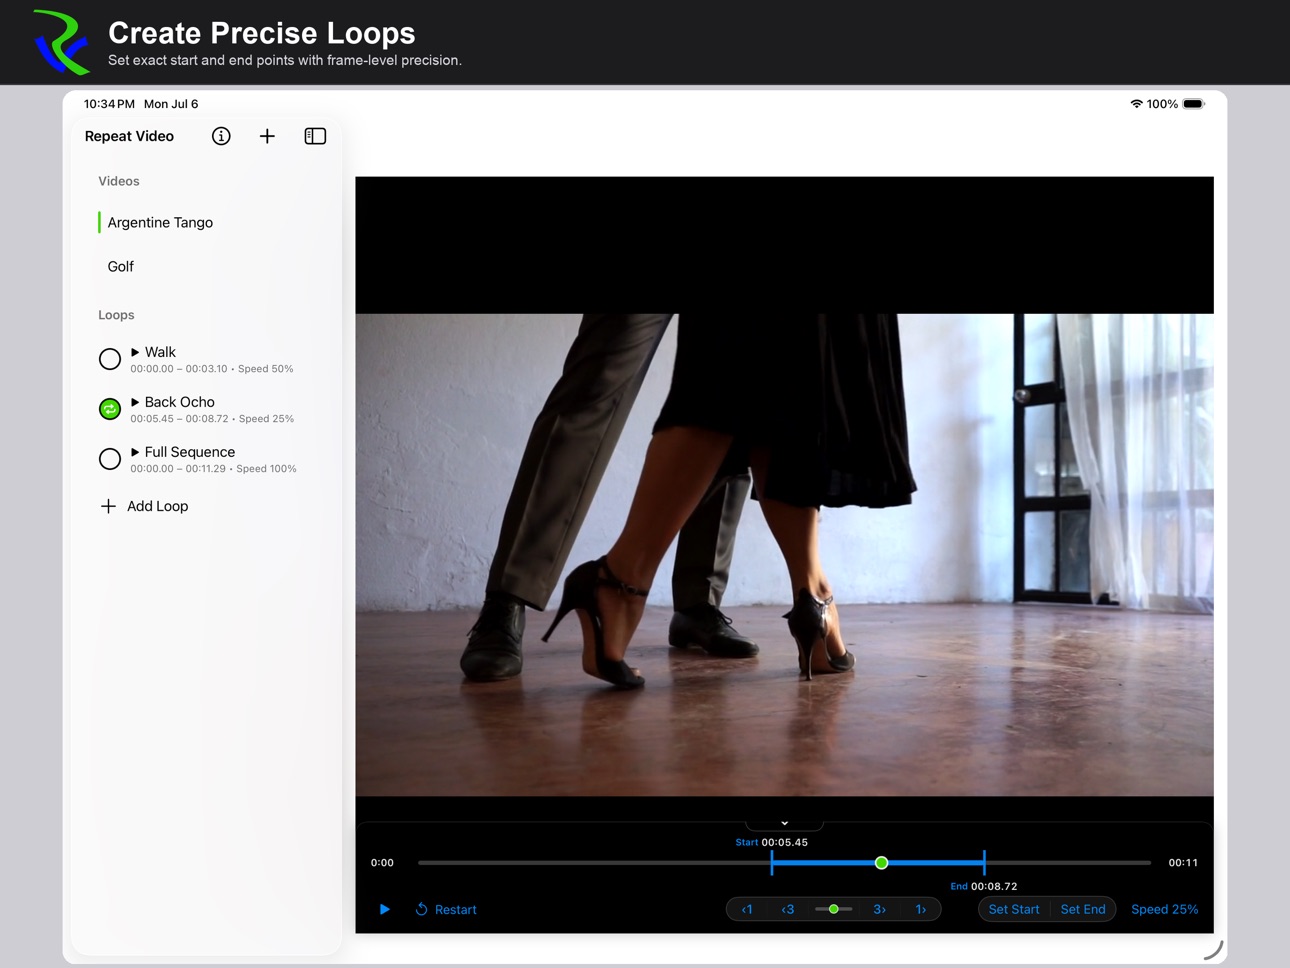Viewport: 1290px width, 968px height.
Task: Click the Full Sequence Speed 100% details
Action: coord(266,469)
